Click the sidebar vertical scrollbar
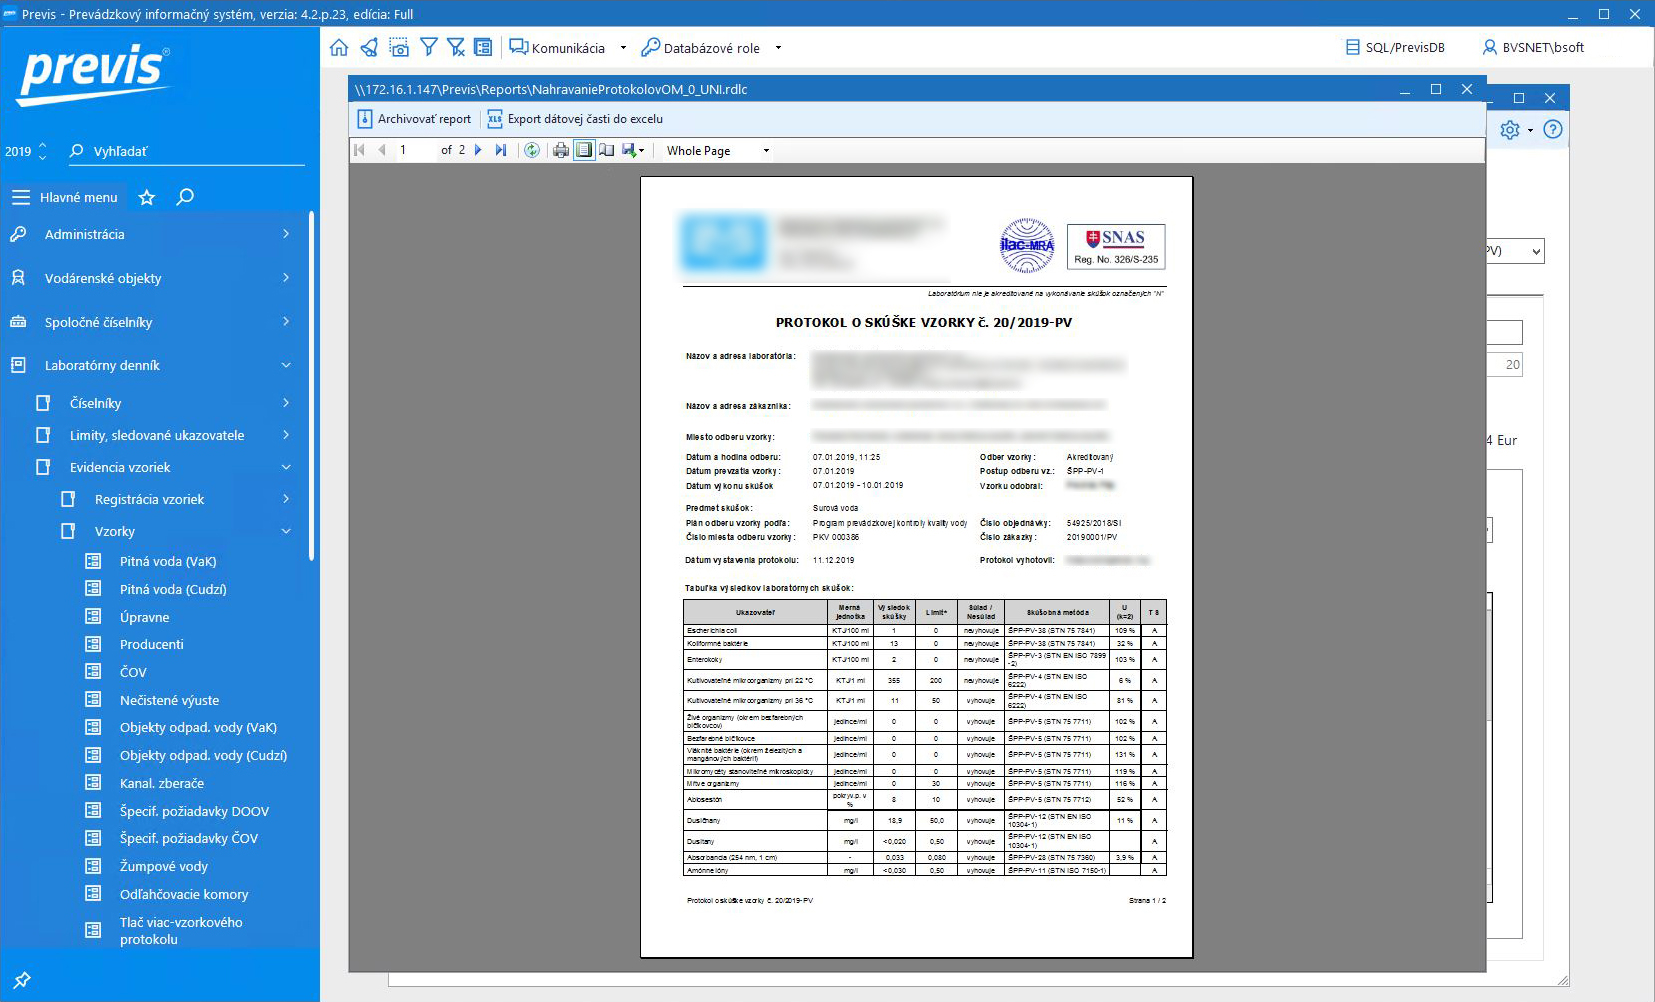This screenshot has height=1002, width=1655. [x=313, y=385]
